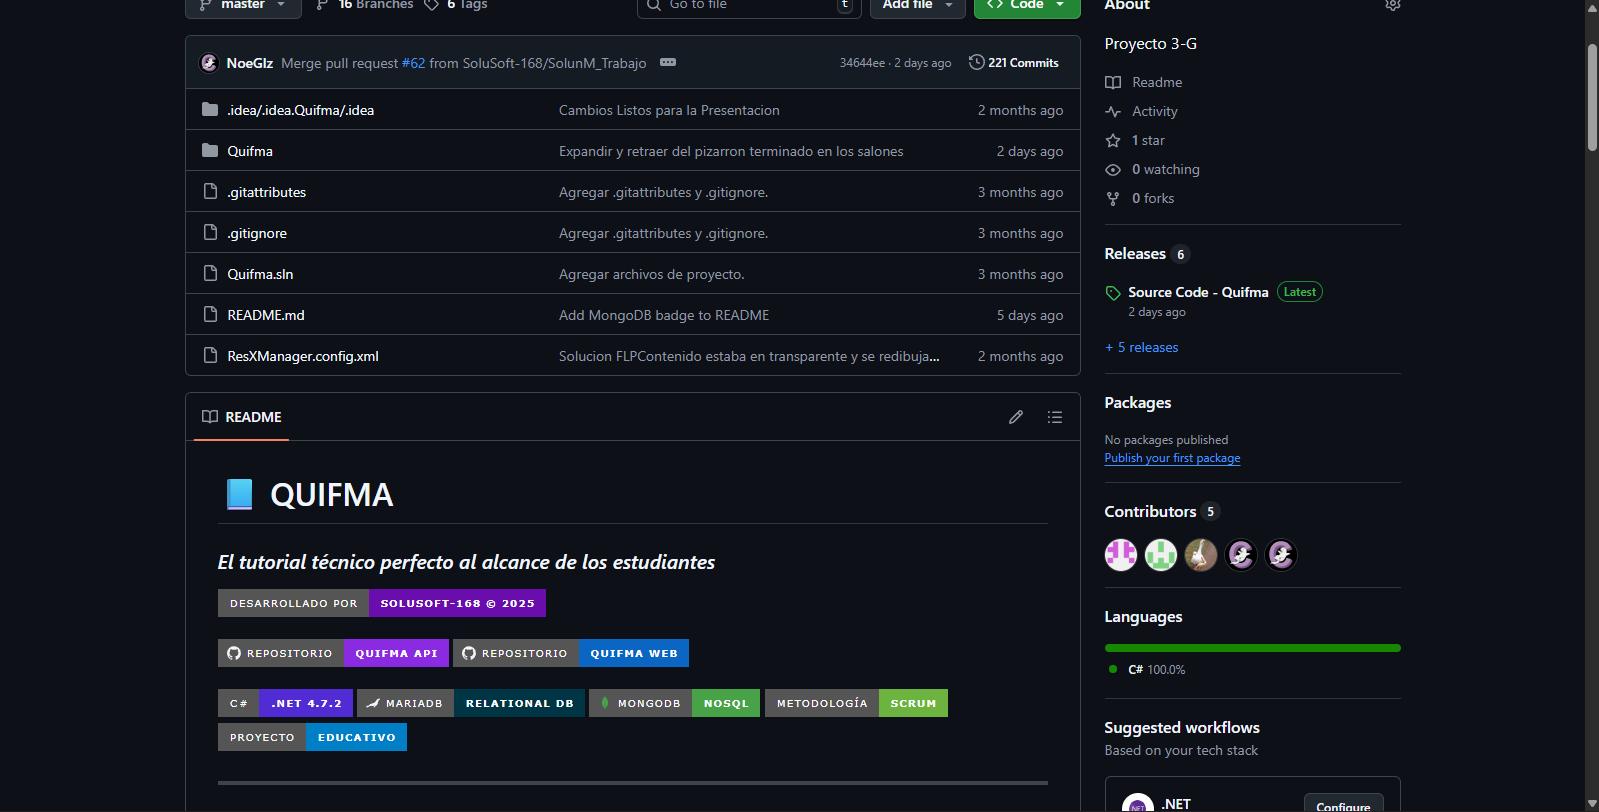
Task: Open the README outline list icon
Action: (x=1054, y=417)
